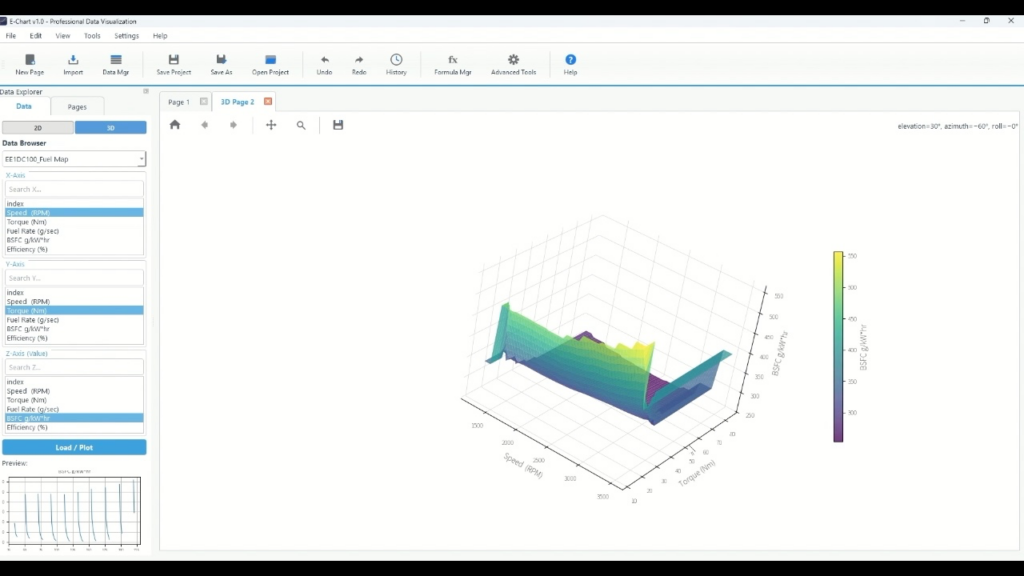Reset plot view with home icon

point(175,125)
